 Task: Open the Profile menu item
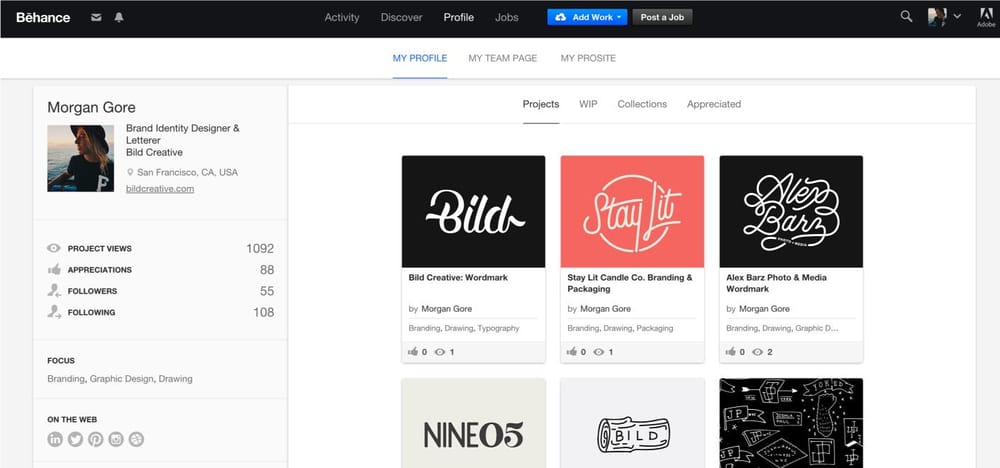[459, 17]
